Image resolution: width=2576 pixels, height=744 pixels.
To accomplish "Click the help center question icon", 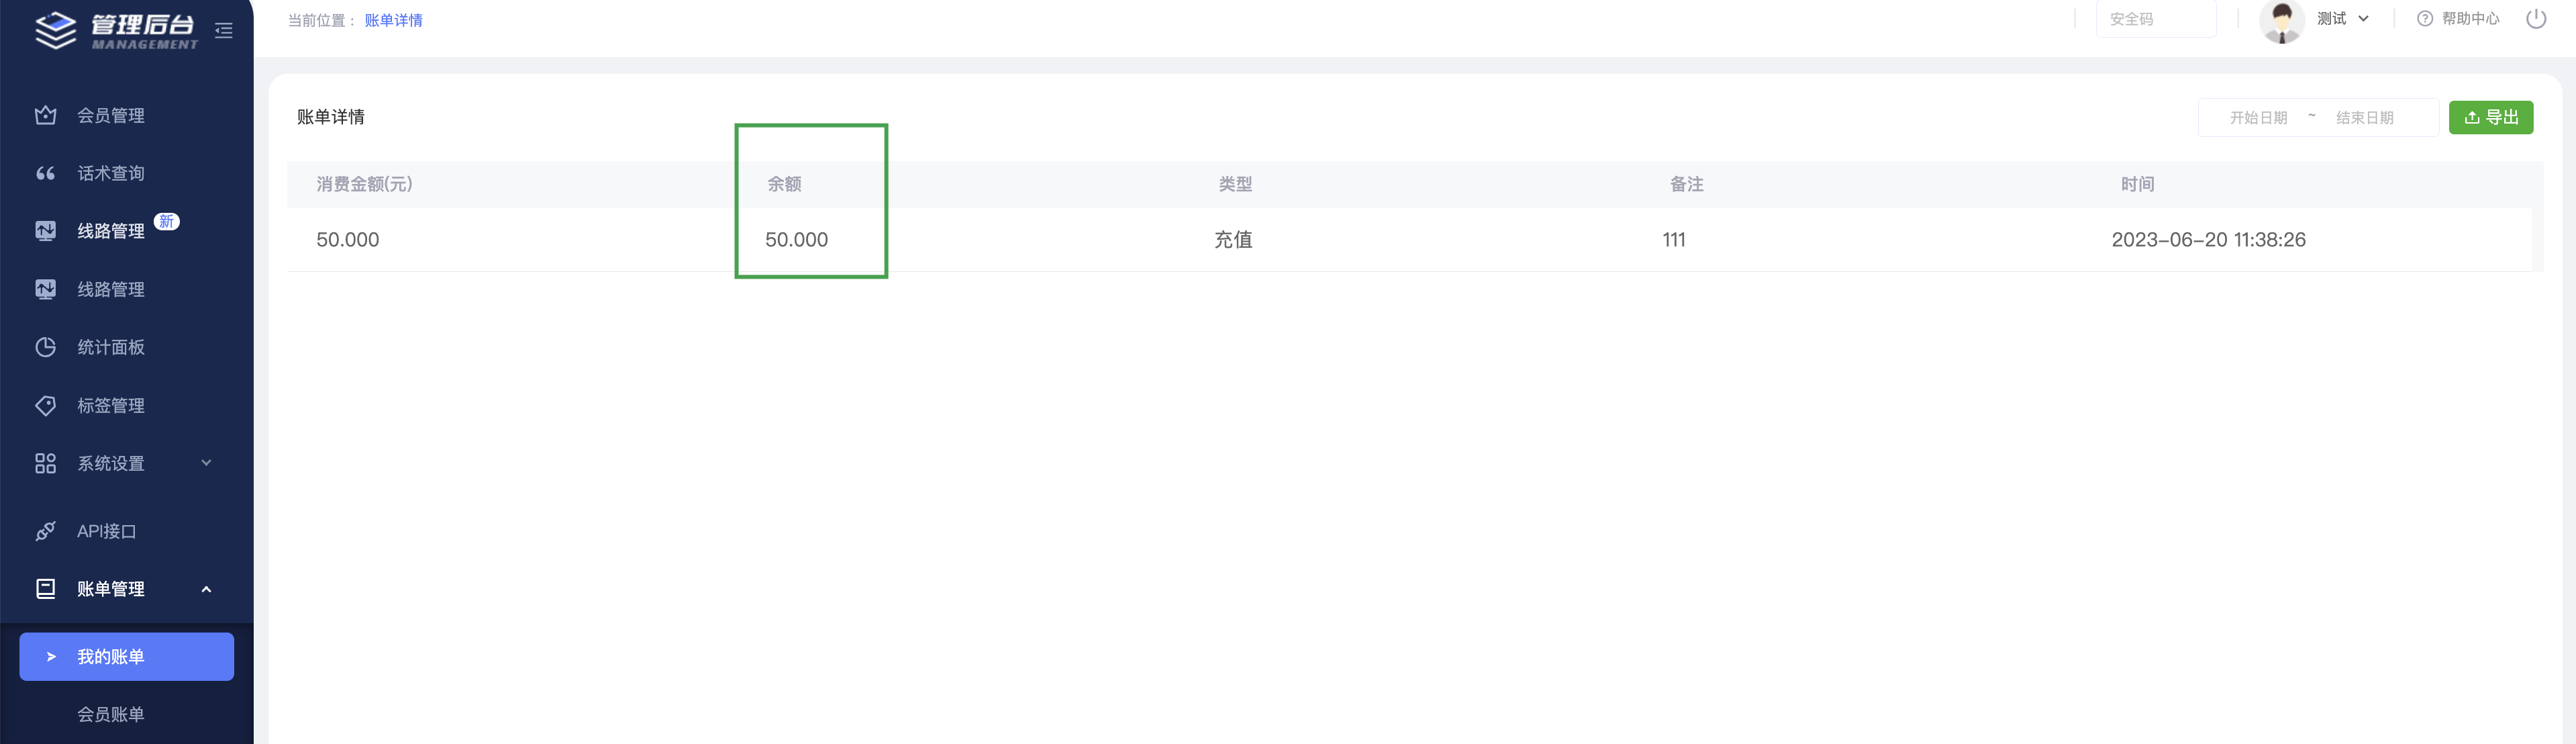I will [2424, 19].
